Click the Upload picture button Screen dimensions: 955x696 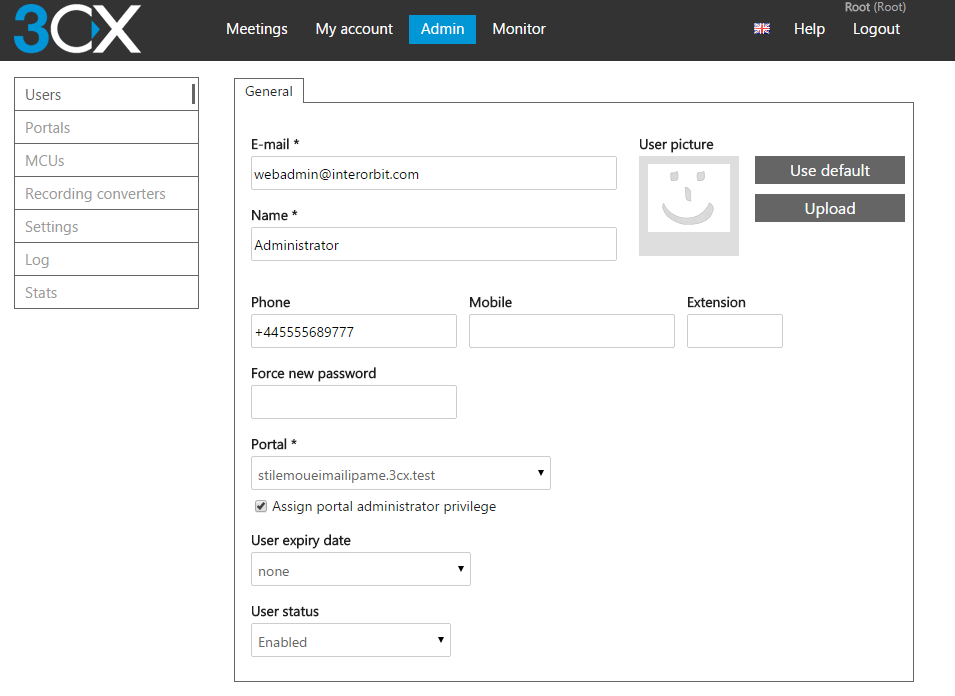click(830, 208)
